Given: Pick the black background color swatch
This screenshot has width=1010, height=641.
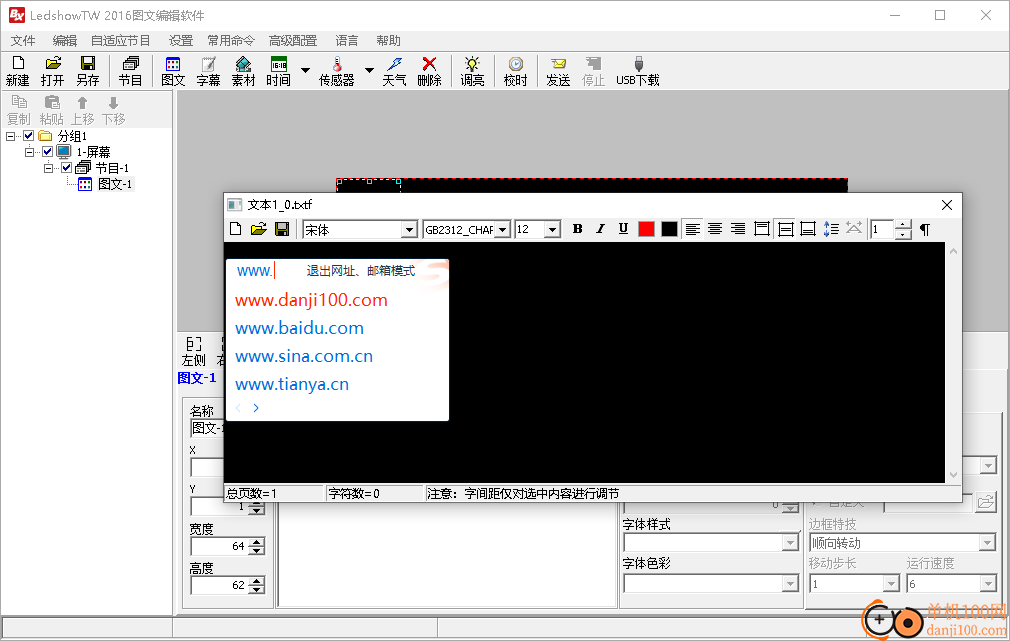Looking at the screenshot, I should click(x=669, y=229).
